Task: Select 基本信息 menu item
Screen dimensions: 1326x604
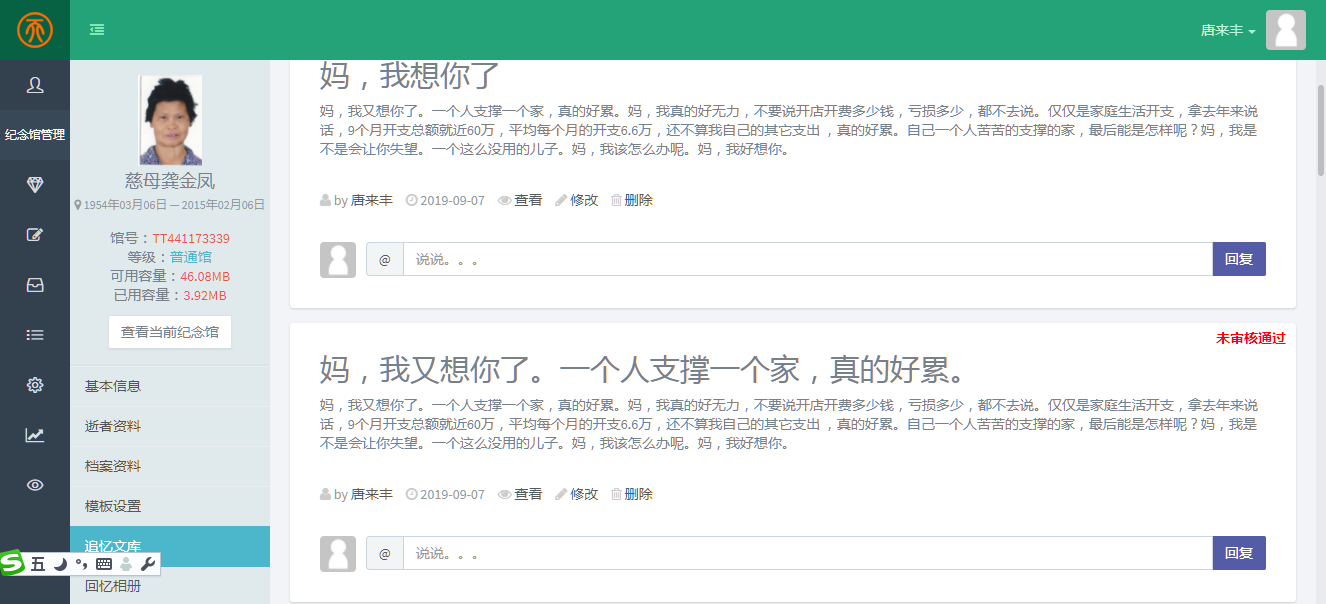Action: pos(113,386)
